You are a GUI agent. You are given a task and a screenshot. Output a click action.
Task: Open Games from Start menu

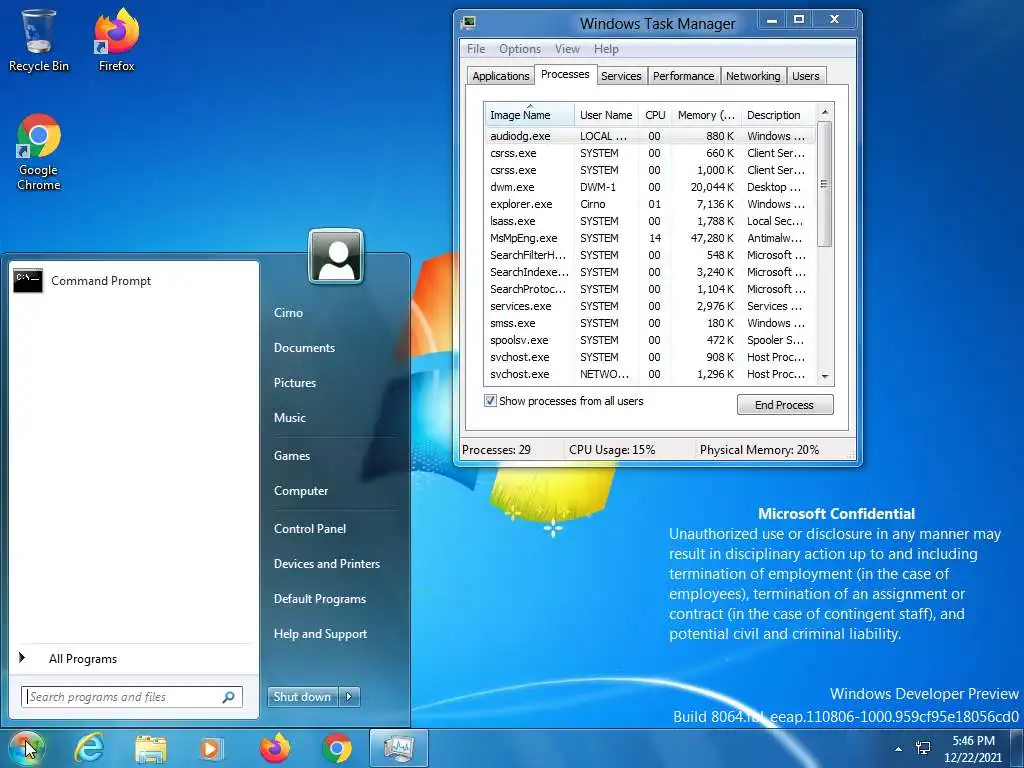292,456
